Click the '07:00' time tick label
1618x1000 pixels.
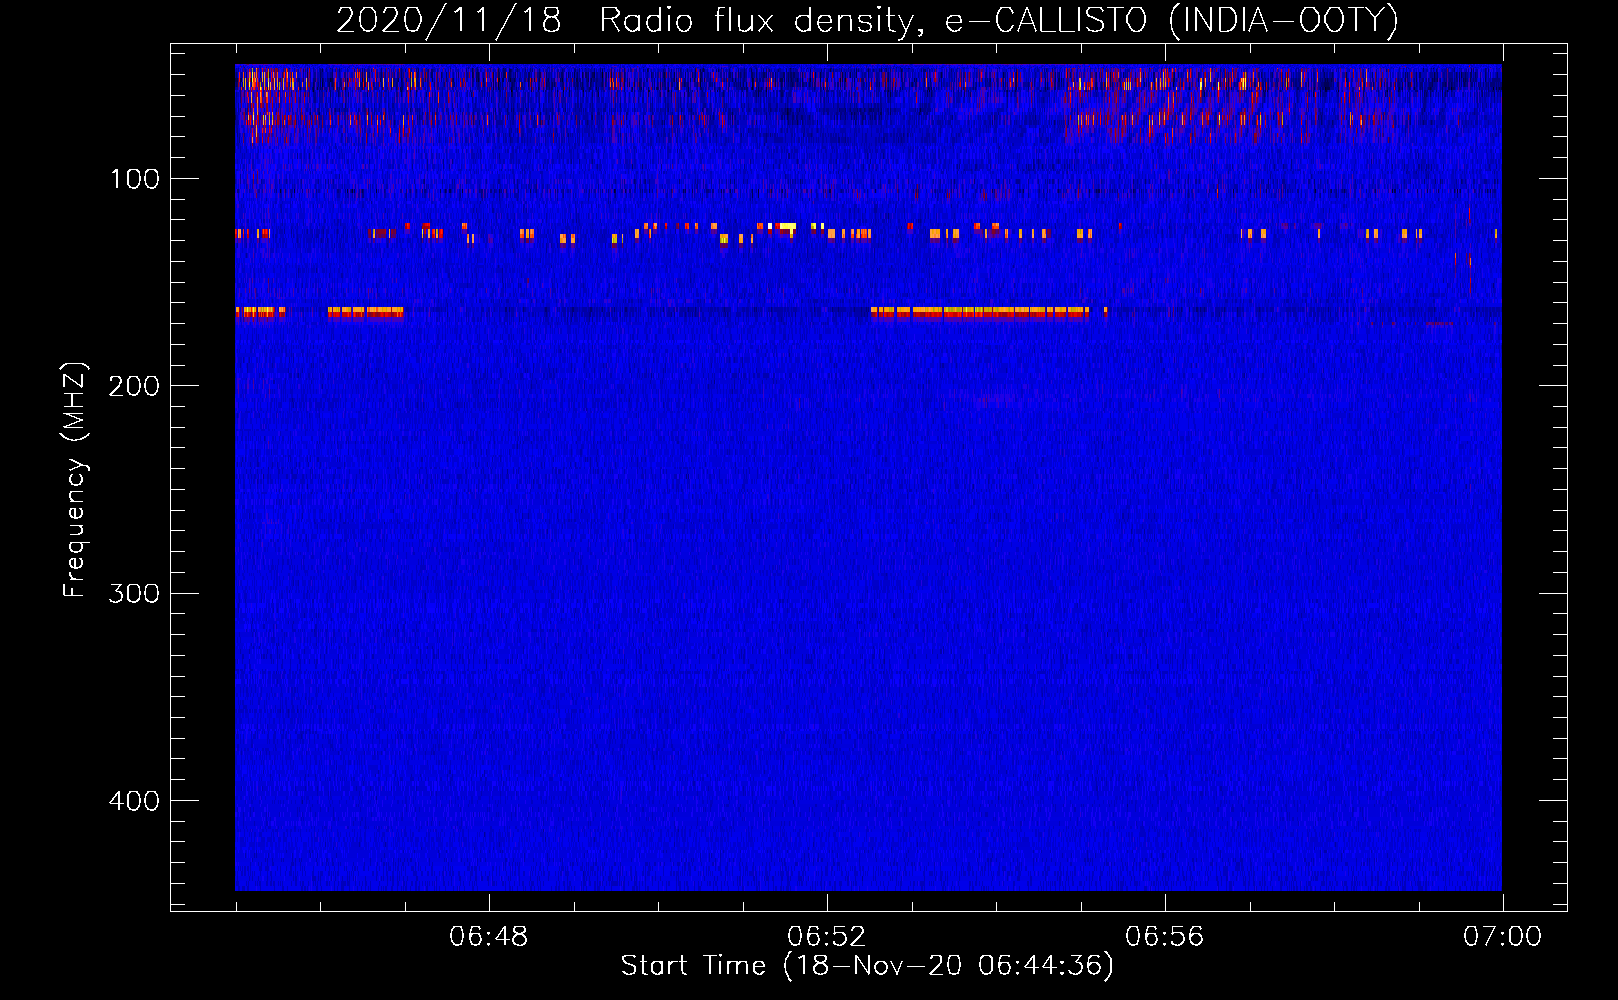click(x=1503, y=937)
